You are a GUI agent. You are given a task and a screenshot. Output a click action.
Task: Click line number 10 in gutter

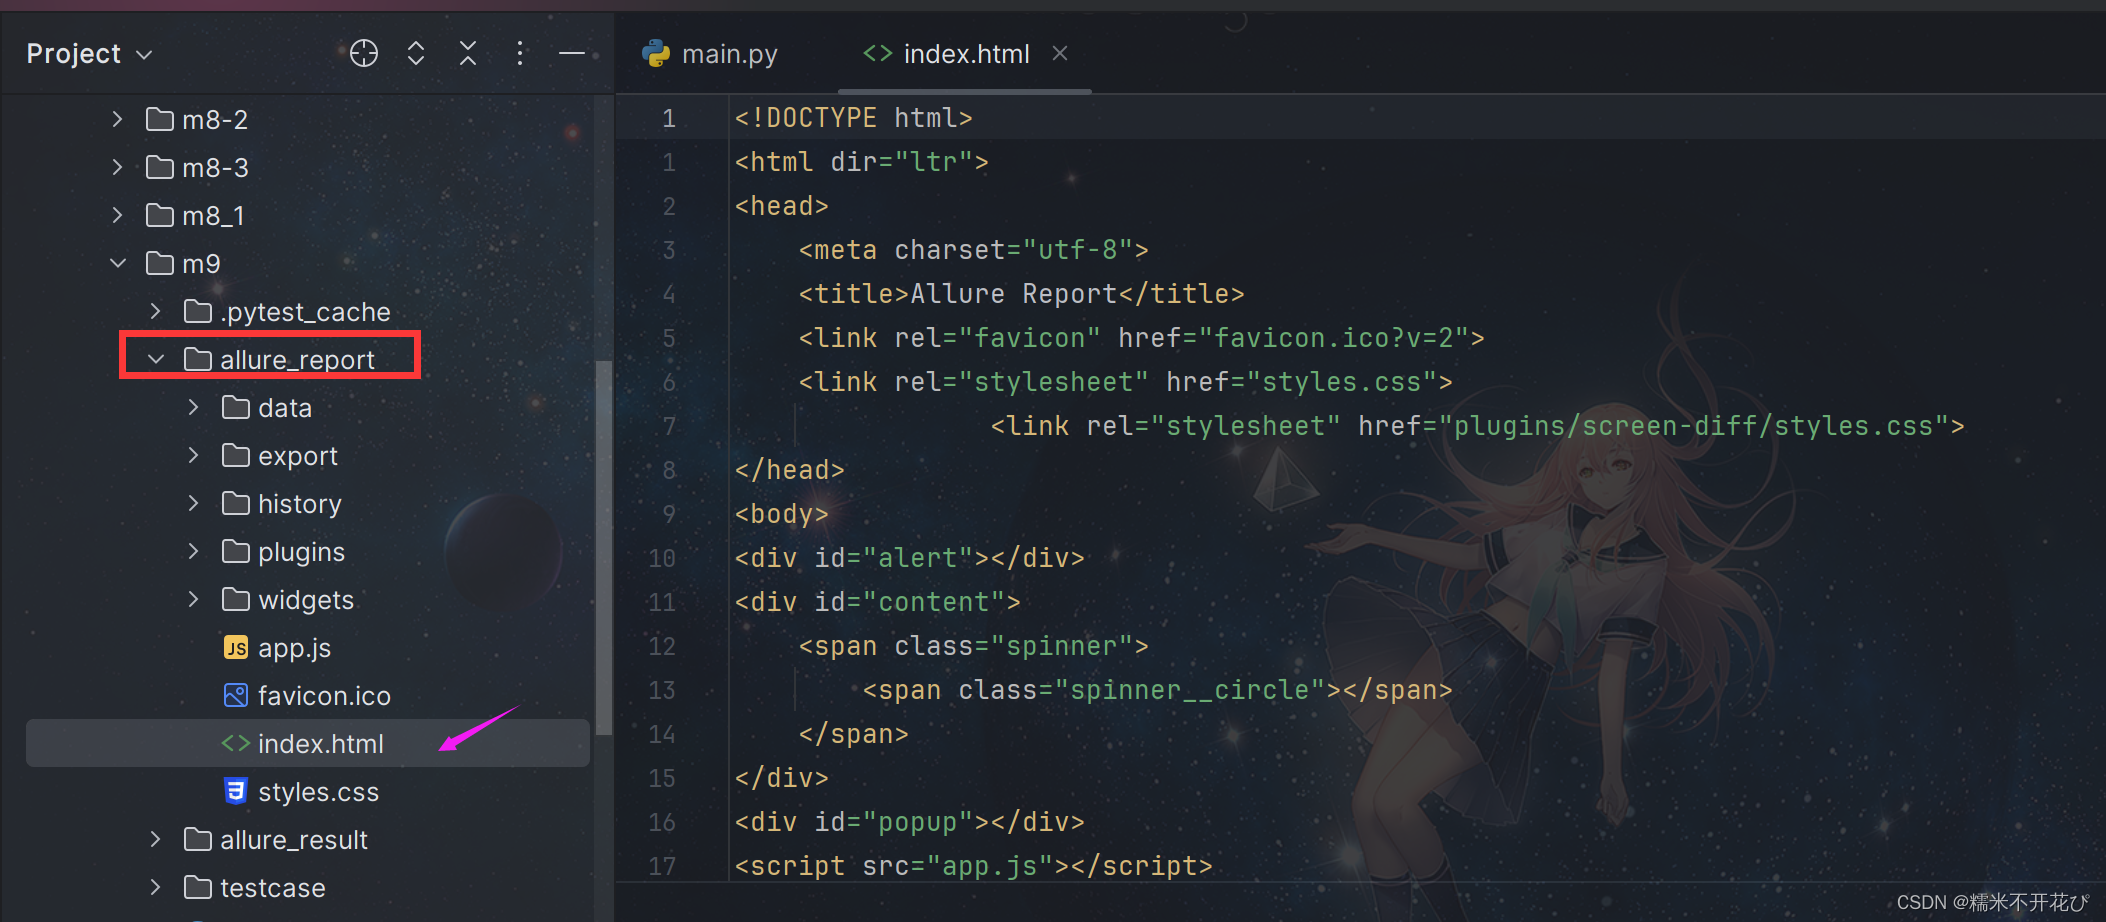662,558
